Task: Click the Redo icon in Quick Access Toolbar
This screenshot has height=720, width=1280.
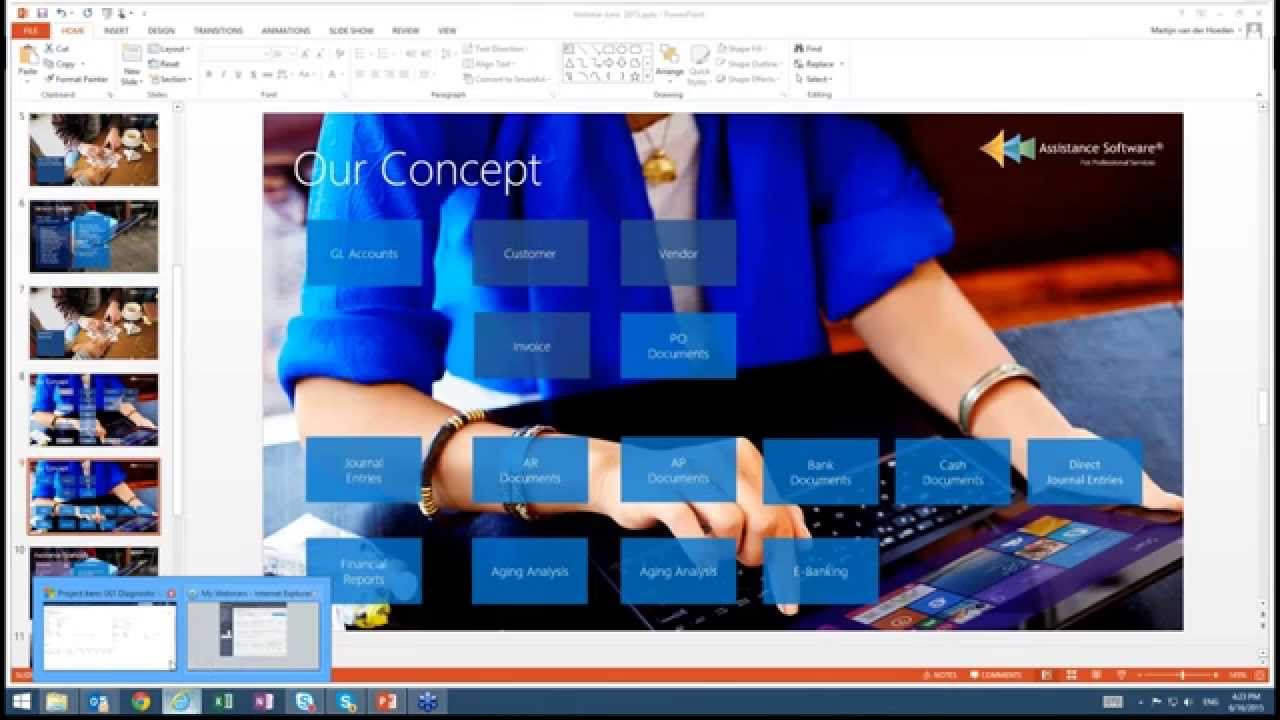Action: (88, 13)
